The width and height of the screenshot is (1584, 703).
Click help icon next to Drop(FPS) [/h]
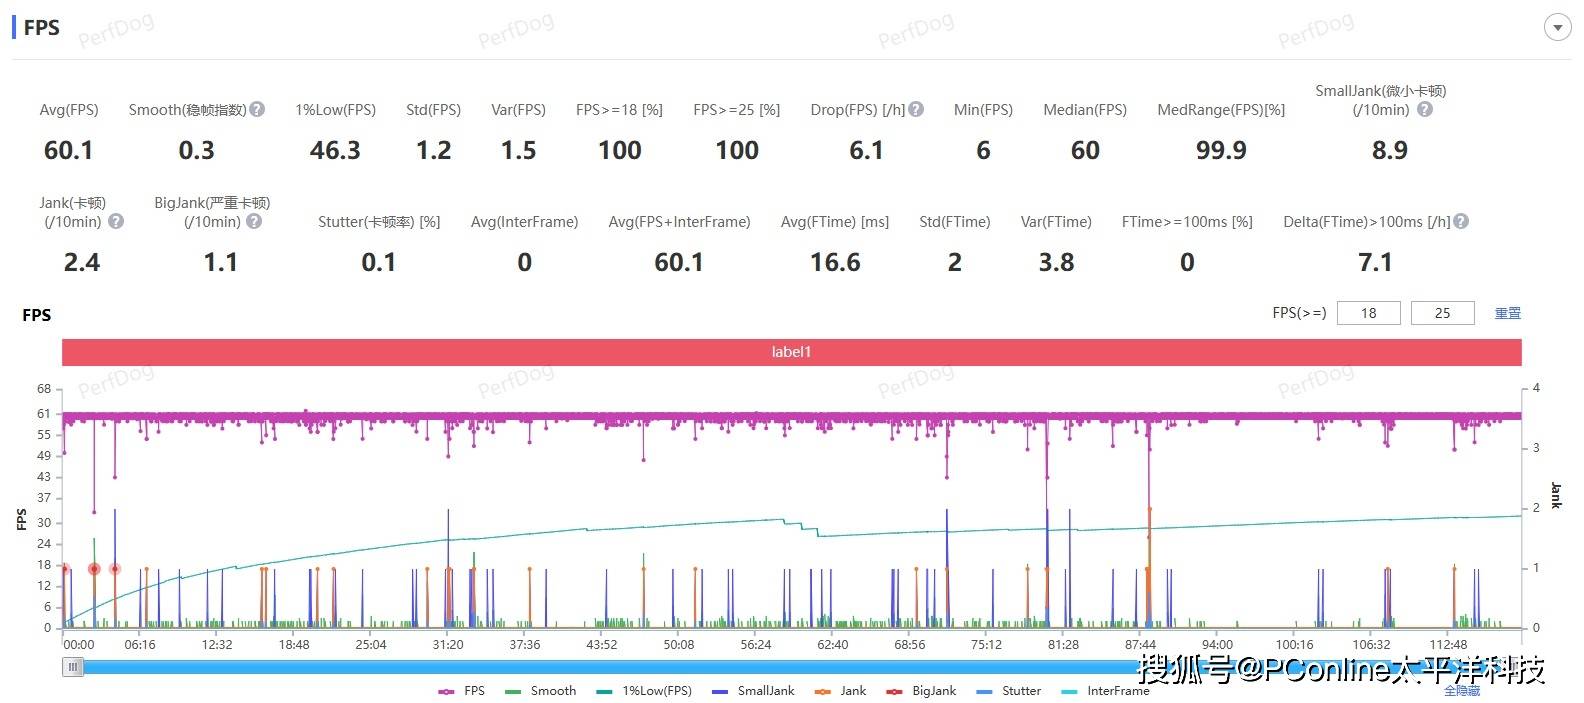pos(916,110)
